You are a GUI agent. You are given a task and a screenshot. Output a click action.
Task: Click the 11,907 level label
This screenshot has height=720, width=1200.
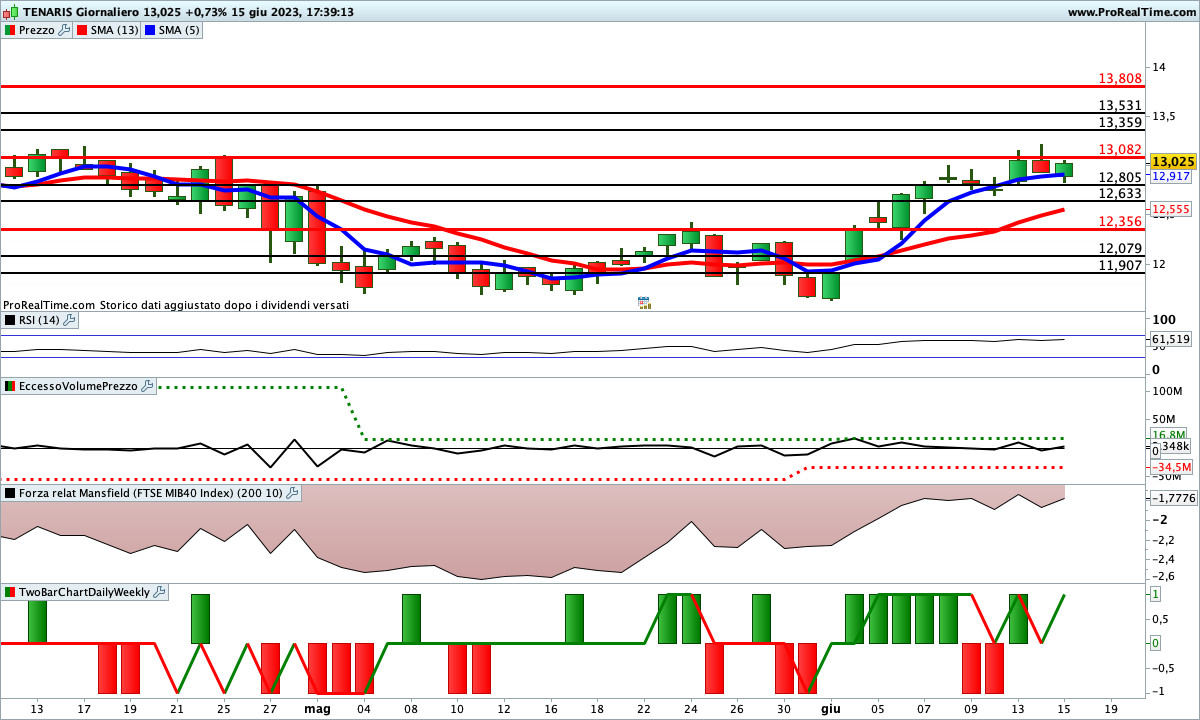click(x=1120, y=265)
